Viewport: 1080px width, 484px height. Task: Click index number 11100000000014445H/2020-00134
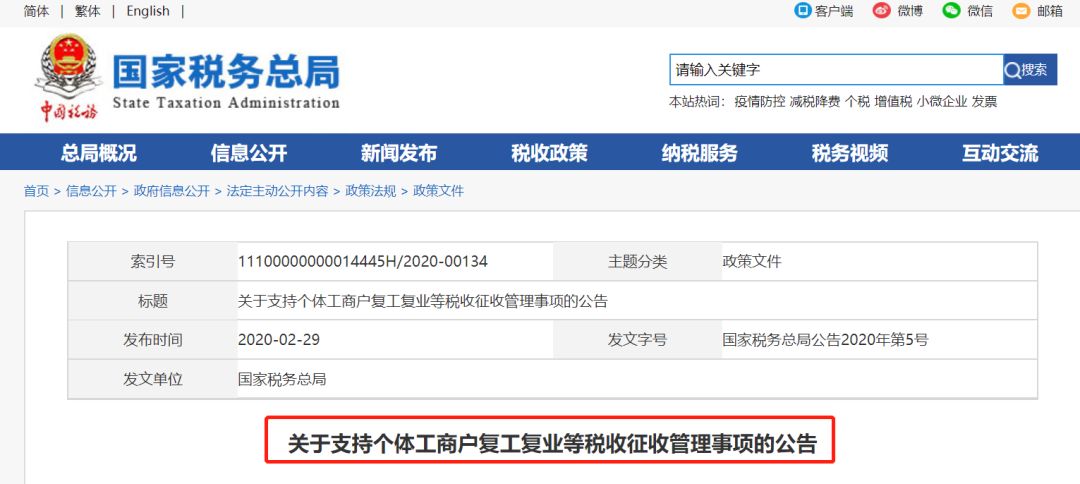pos(362,262)
